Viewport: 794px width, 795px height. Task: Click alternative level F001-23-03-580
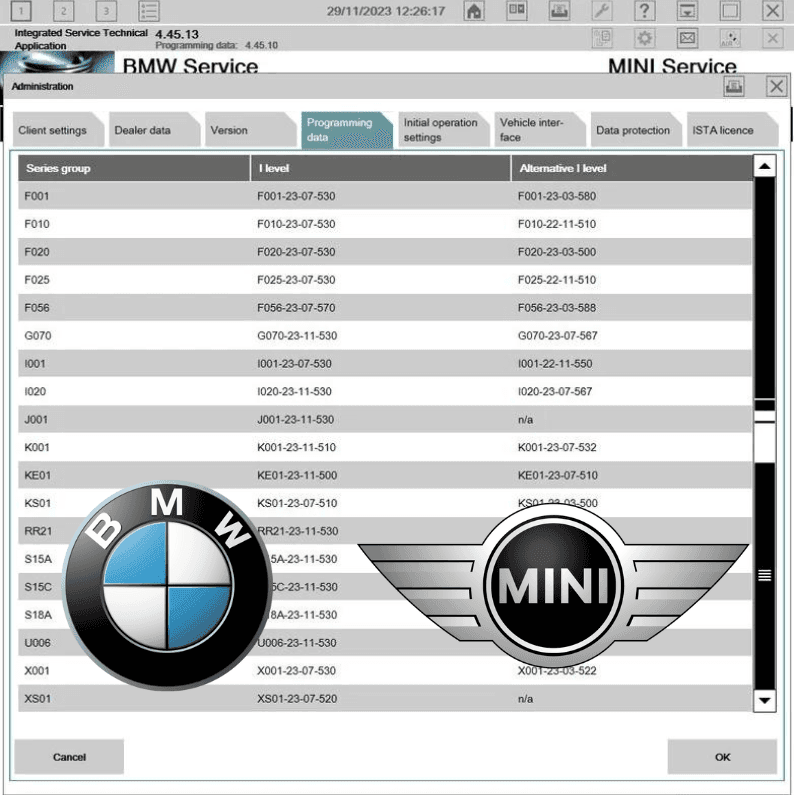pyautogui.click(x=557, y=196)
